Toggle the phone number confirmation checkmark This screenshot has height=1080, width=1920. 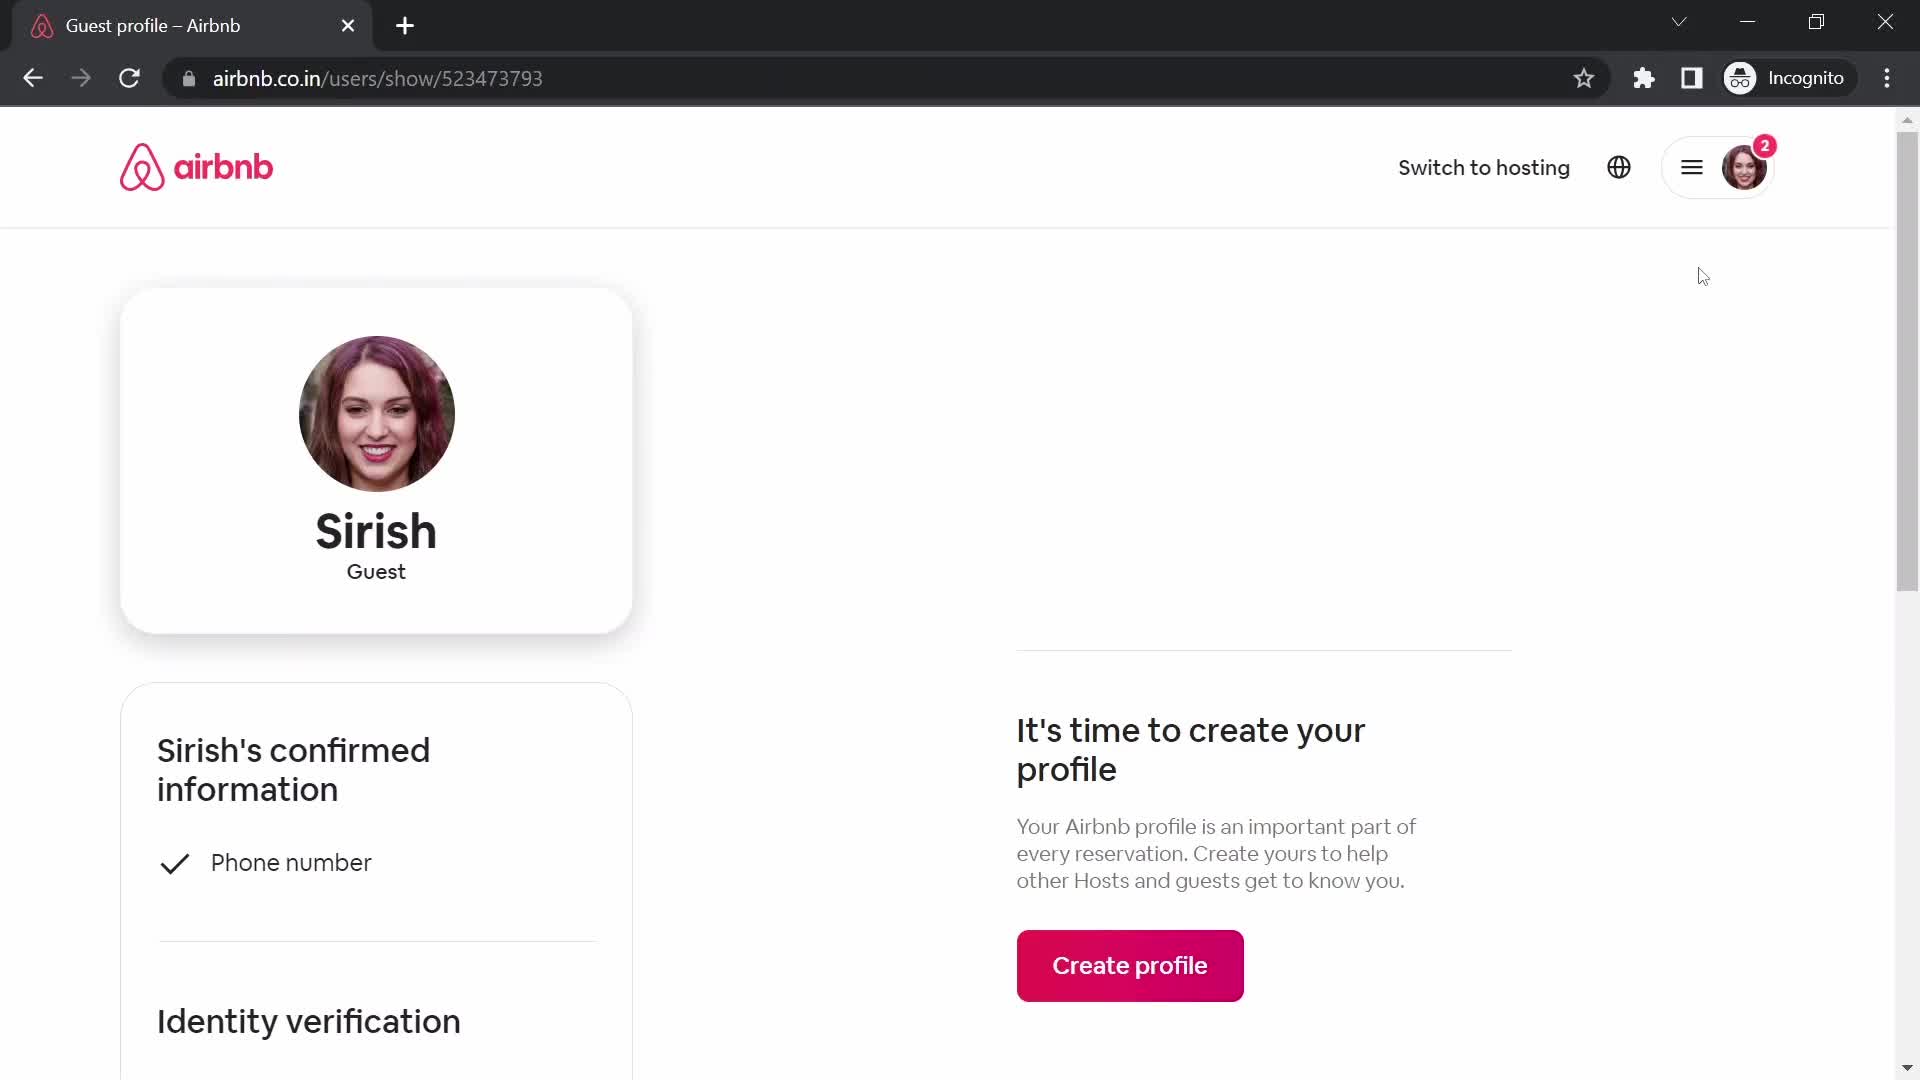coord(175,864)
